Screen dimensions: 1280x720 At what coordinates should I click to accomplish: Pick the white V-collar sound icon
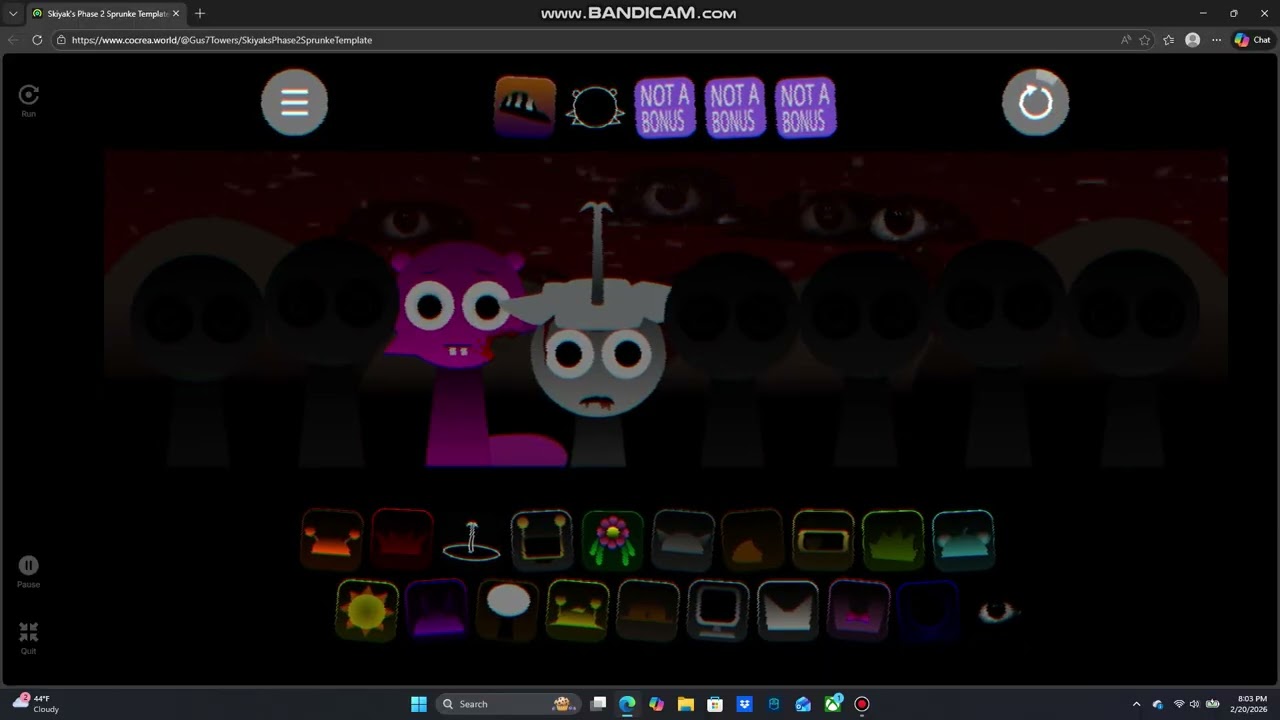click(787, 610)
